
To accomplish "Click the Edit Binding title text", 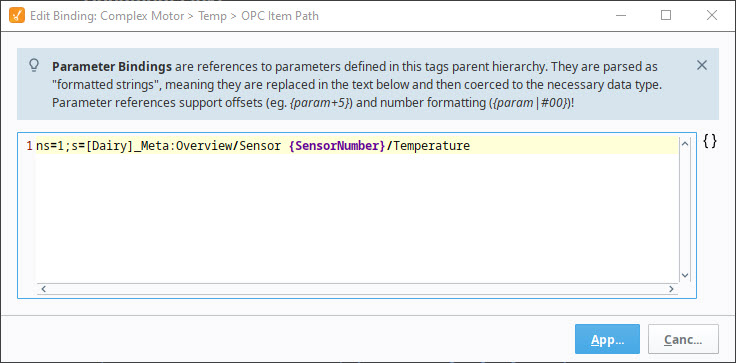I will coord(174,16).
